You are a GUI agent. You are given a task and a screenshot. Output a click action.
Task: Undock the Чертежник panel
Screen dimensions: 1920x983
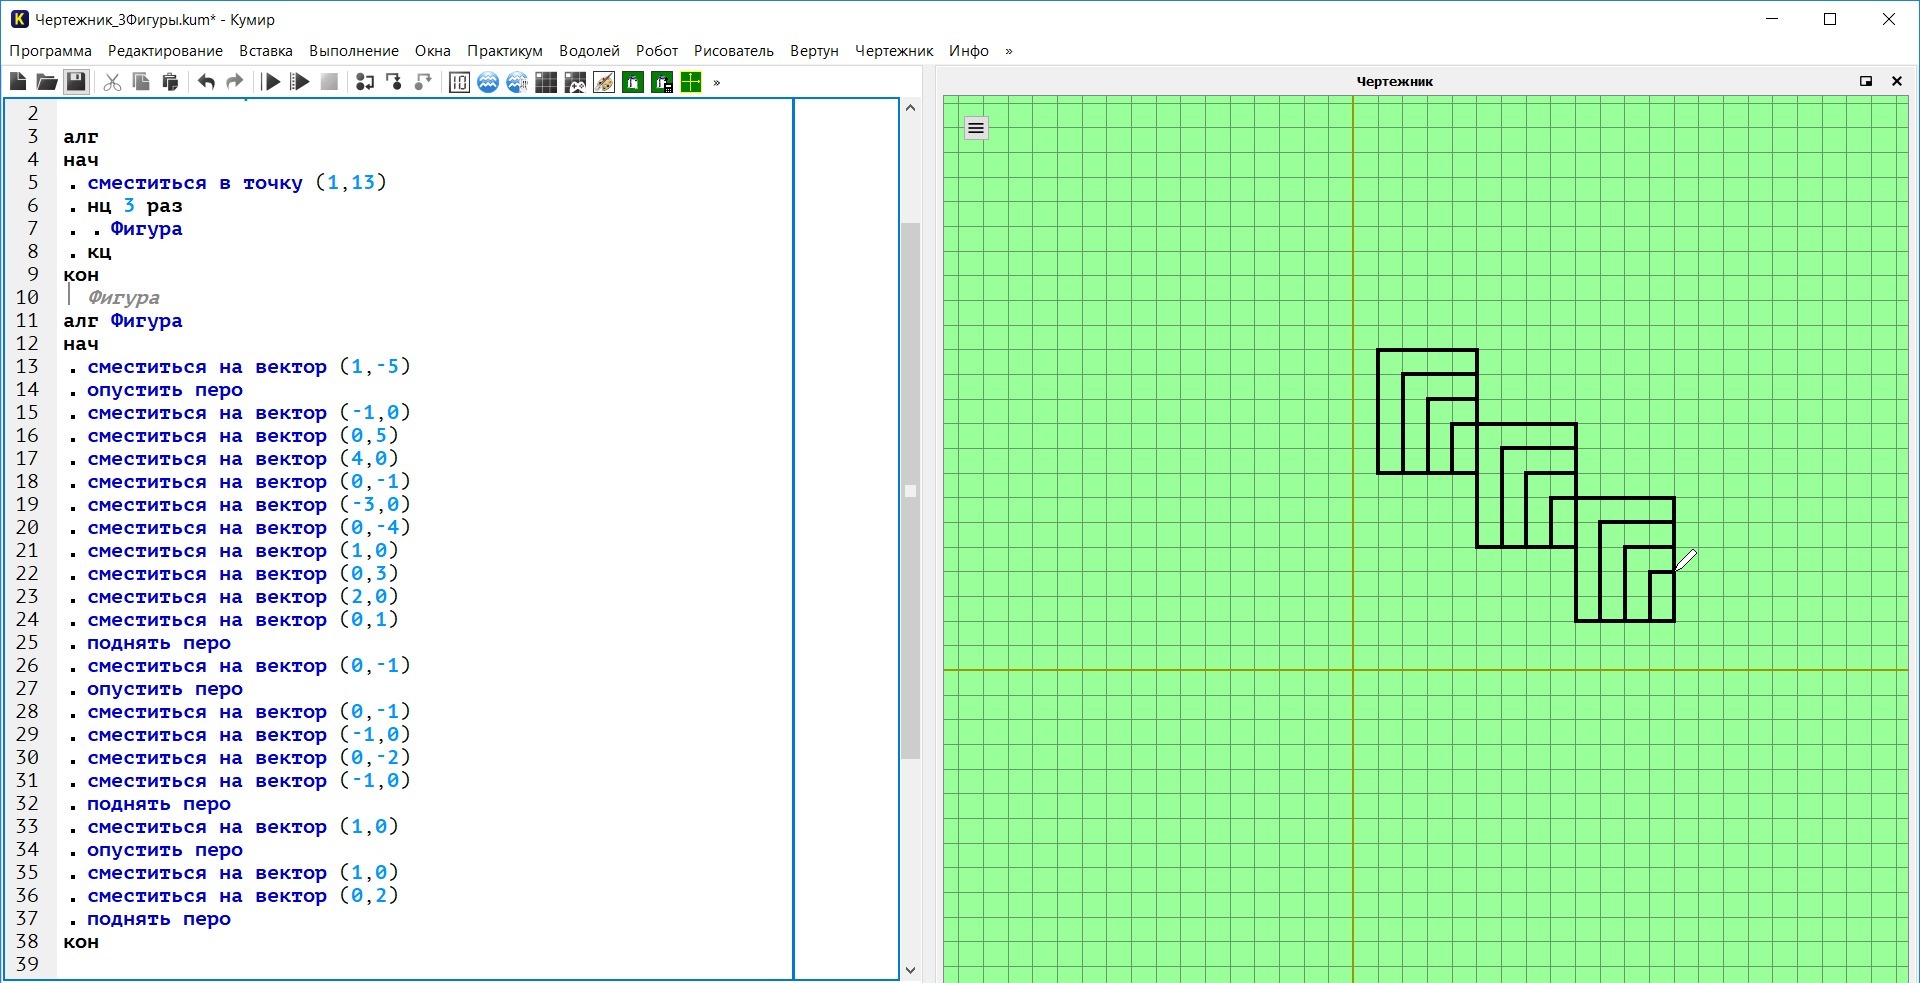click(1865, 81)
